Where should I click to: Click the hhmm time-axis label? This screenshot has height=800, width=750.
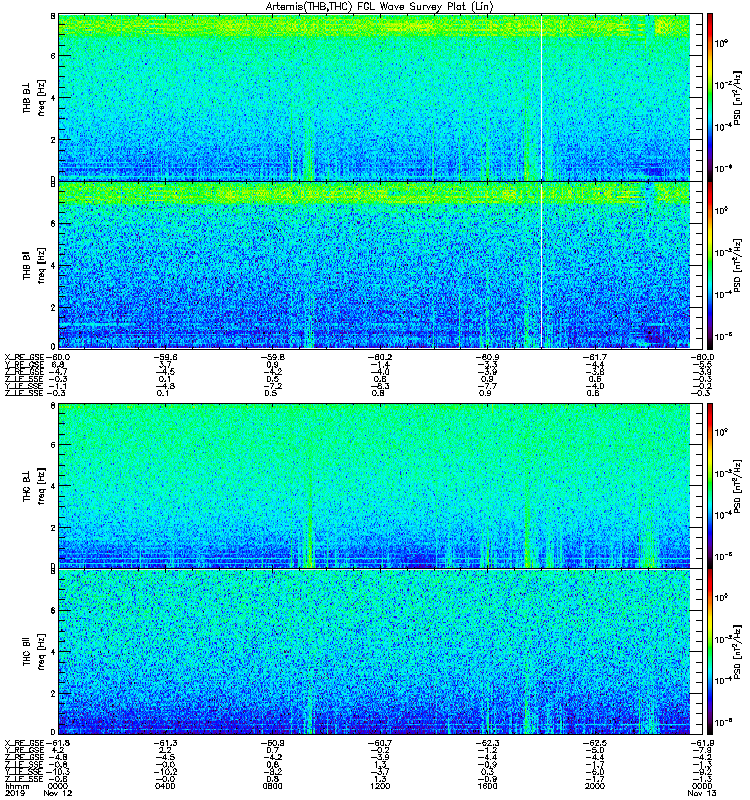pyautogui.click(x=17, y=786)
